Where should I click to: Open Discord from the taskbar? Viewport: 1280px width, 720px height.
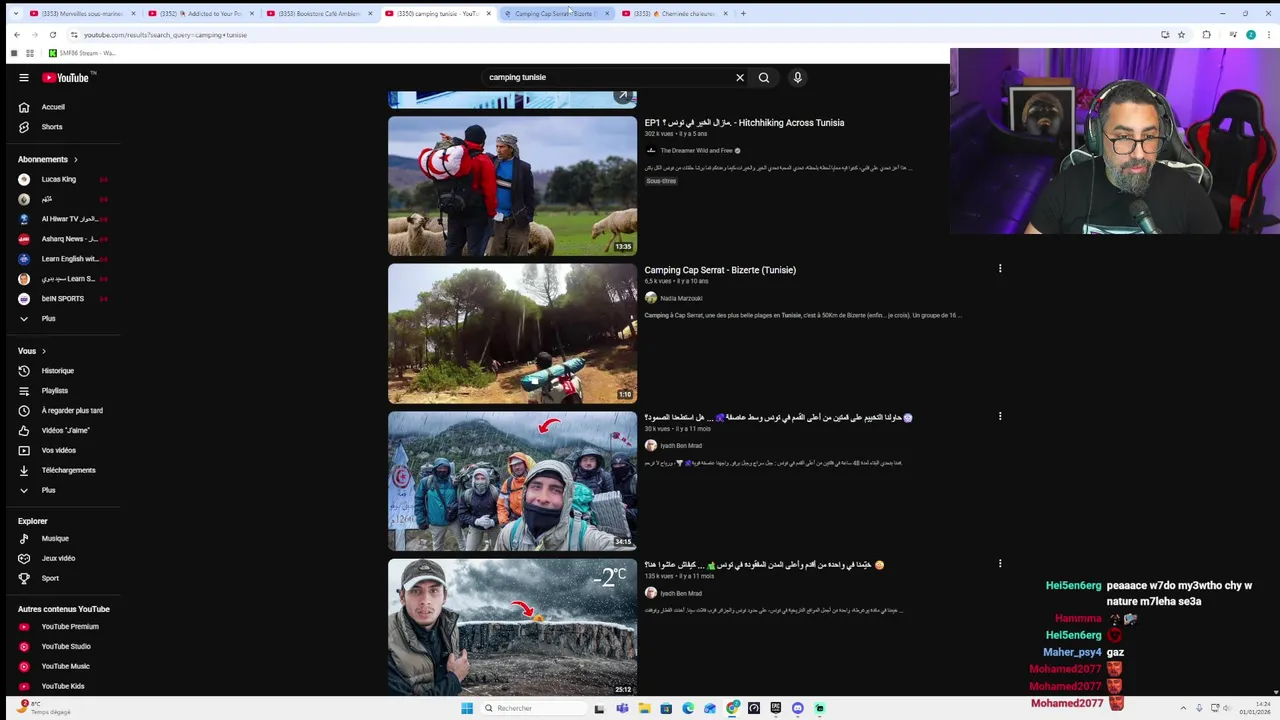click(797, 708)
